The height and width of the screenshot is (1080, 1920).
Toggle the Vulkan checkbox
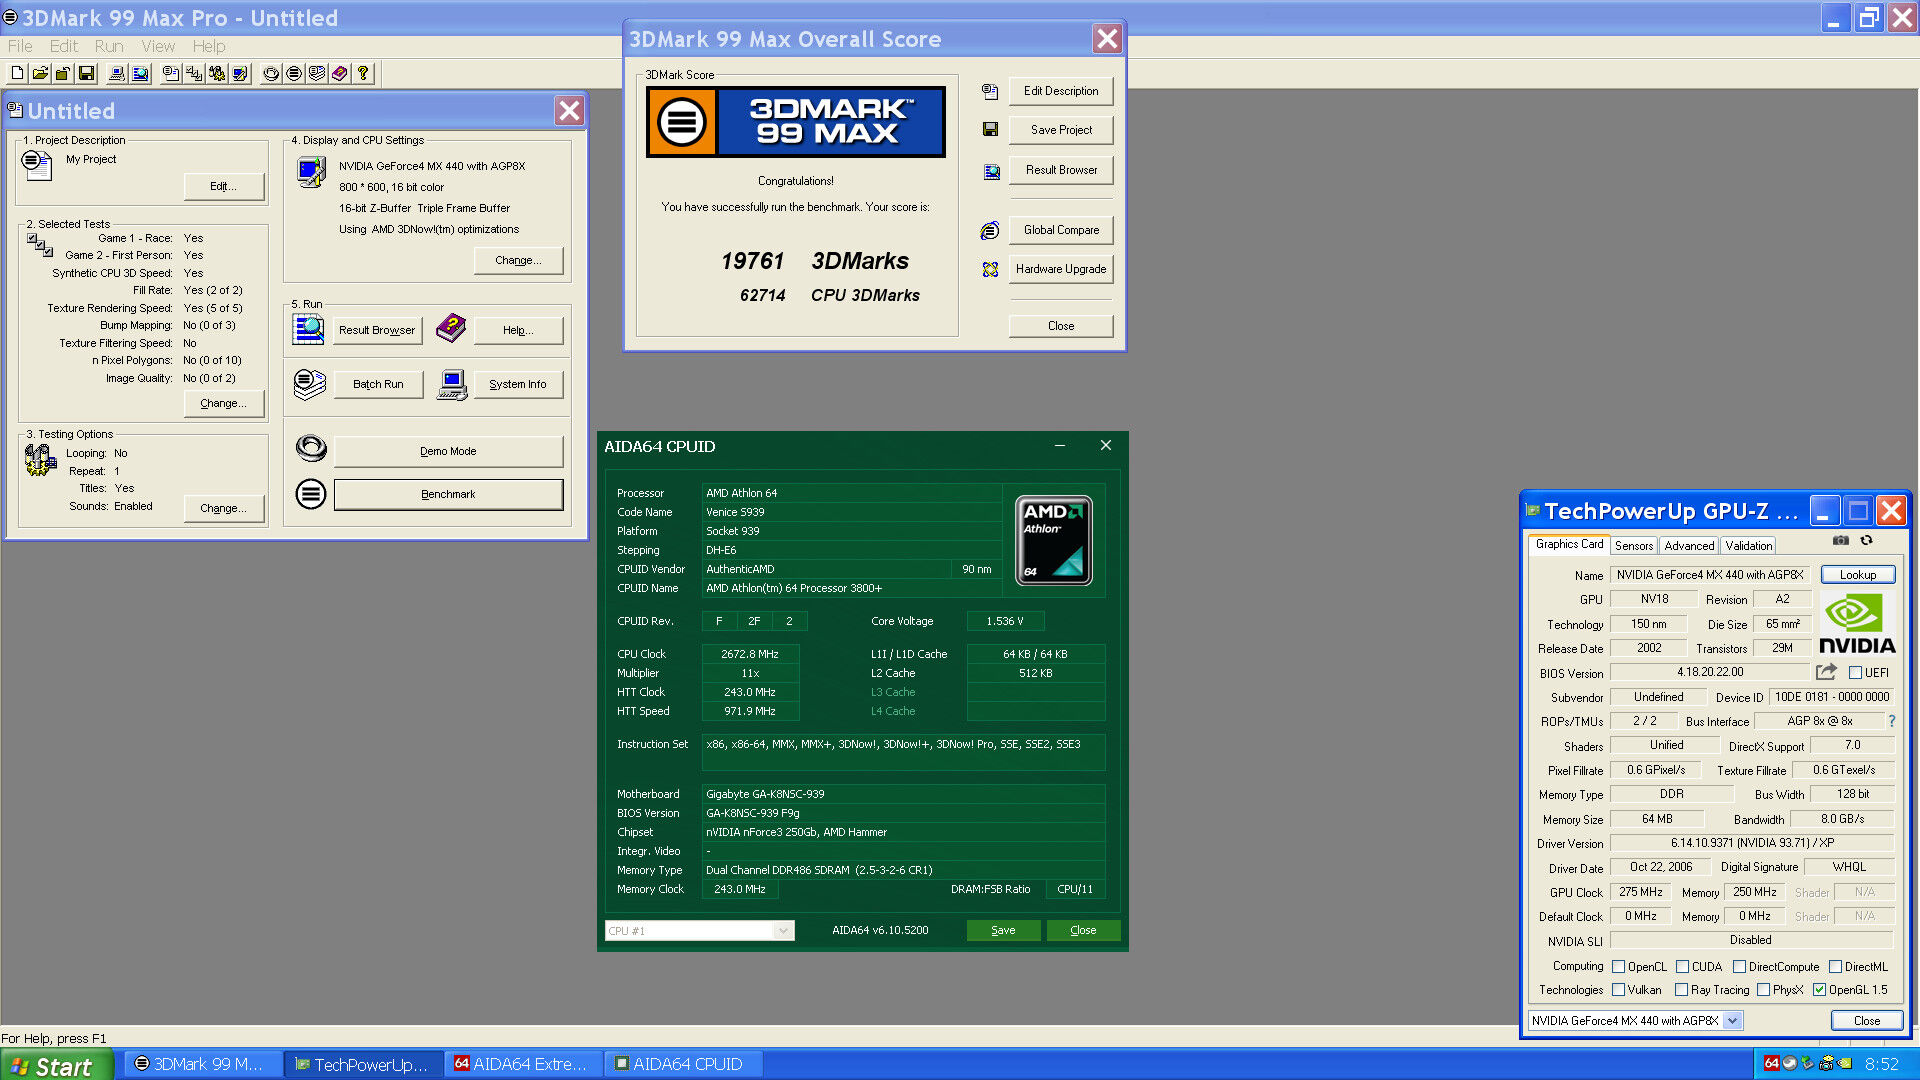point(1618,990)
